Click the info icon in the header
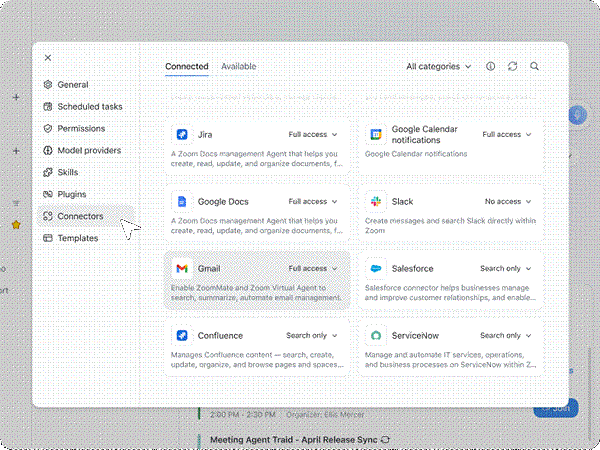 (491, 66)
